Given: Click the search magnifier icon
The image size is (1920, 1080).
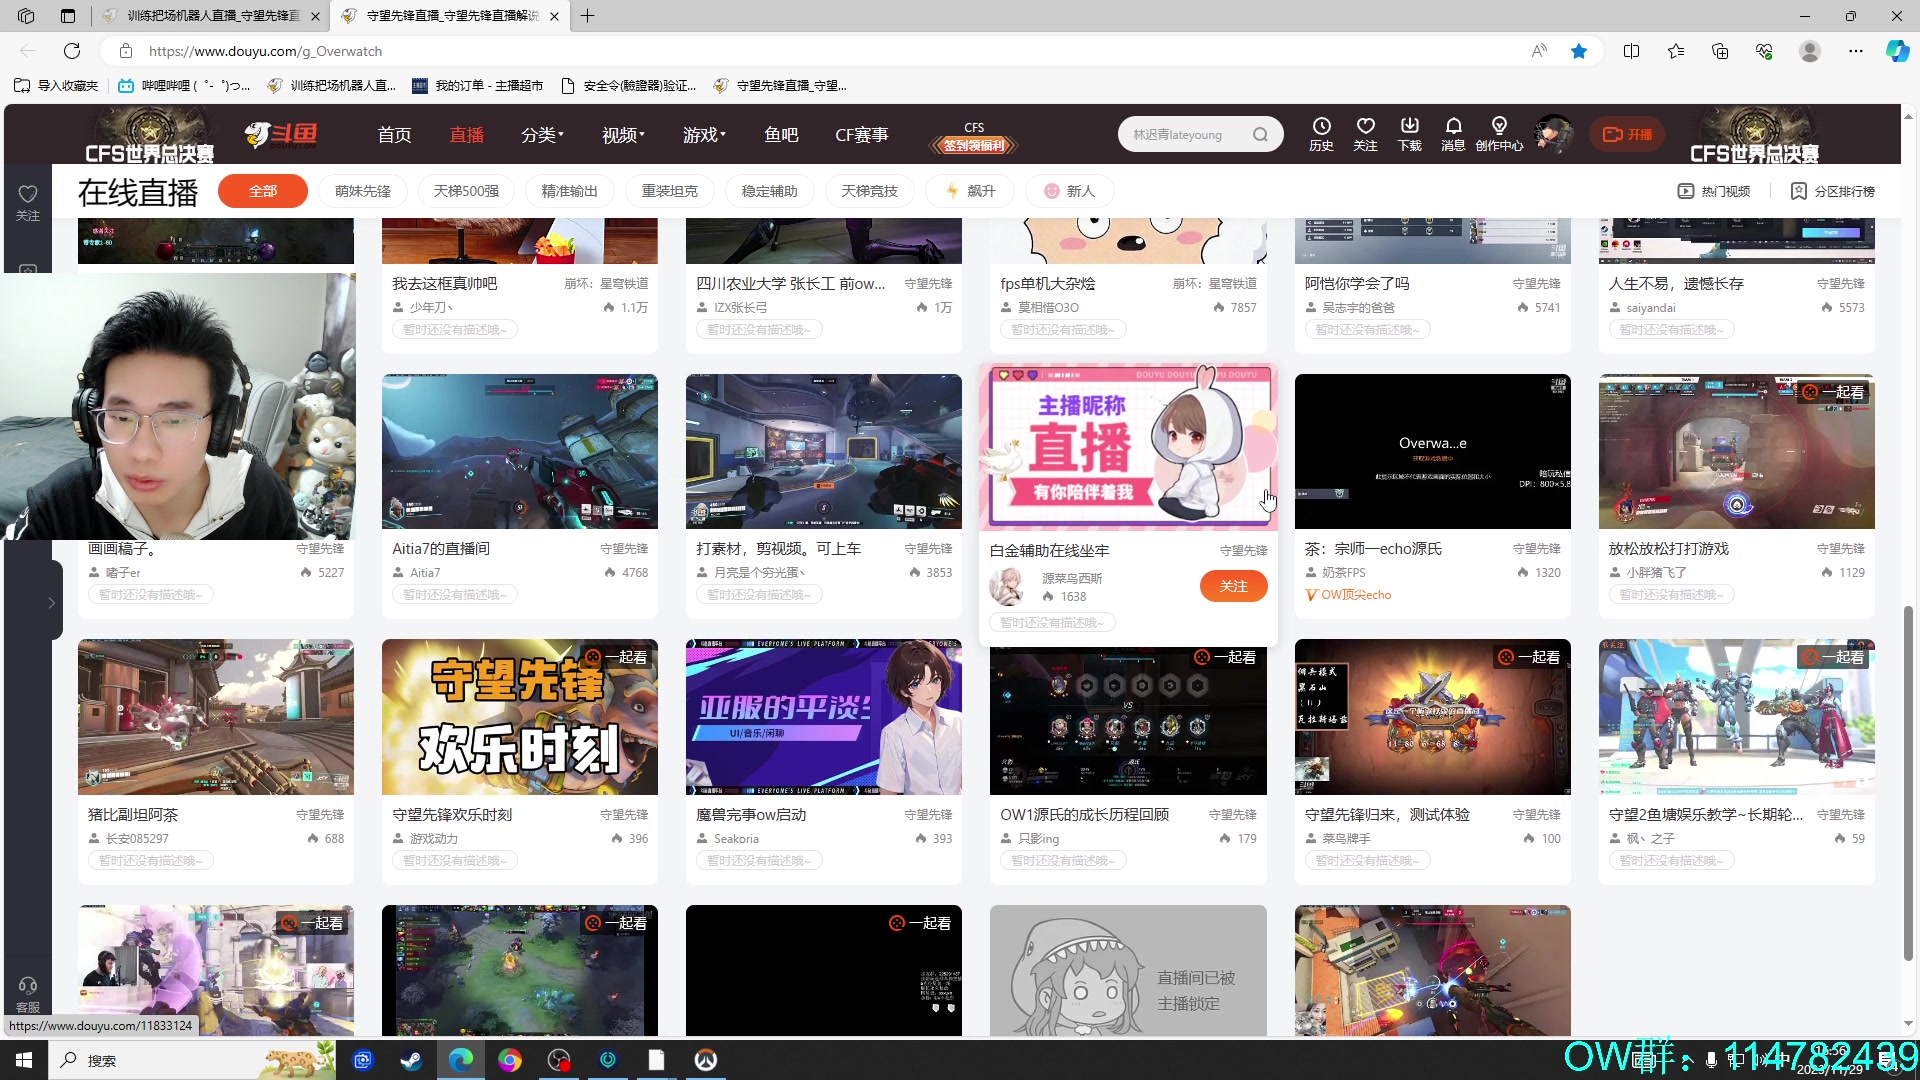Looking at the screenshot, I should (x=1260, y=134).
